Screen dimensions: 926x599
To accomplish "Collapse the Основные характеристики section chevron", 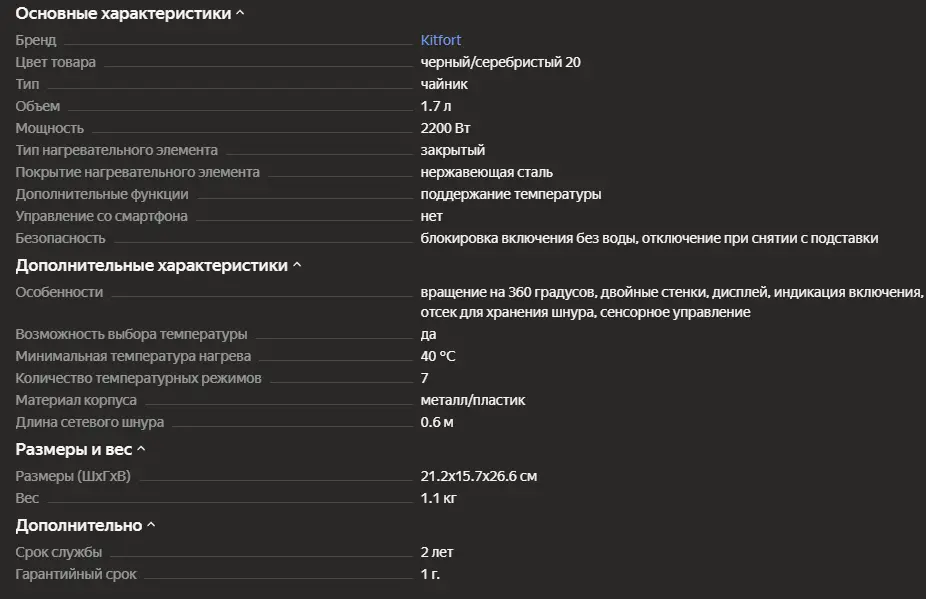I will (239, 14).
